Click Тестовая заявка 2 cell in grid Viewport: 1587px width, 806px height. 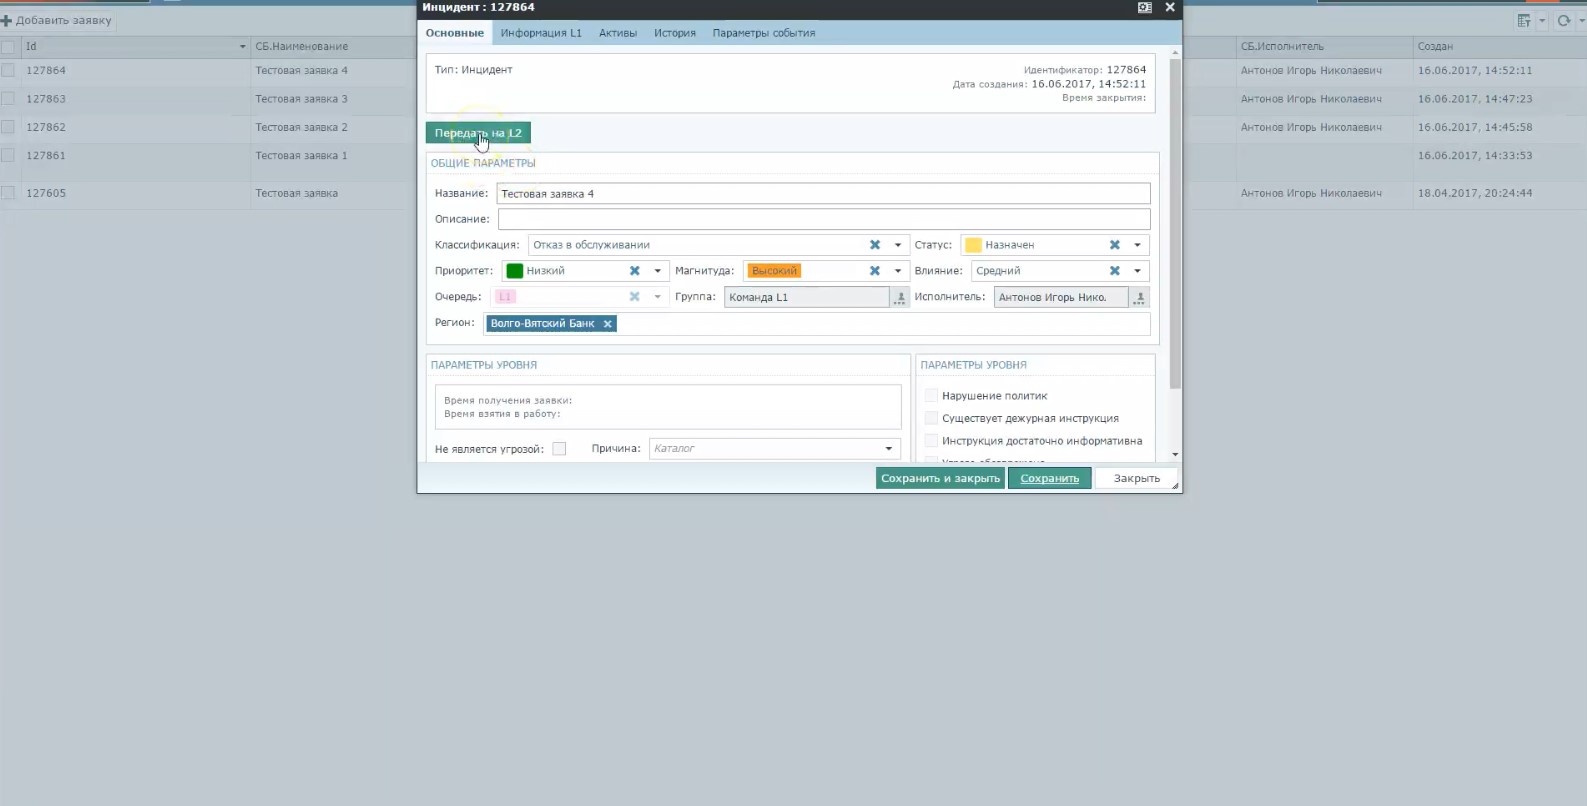(302, 127)
